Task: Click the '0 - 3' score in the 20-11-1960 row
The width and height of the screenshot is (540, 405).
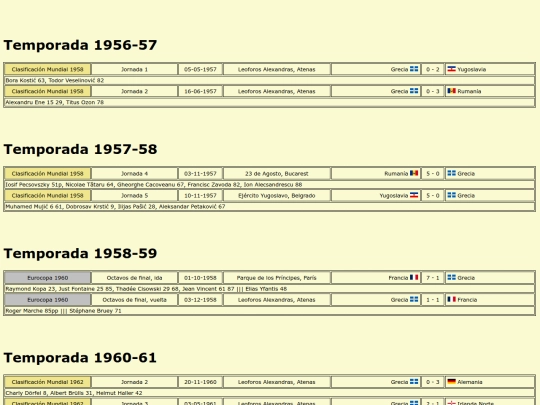Action: tap(433, 382)
